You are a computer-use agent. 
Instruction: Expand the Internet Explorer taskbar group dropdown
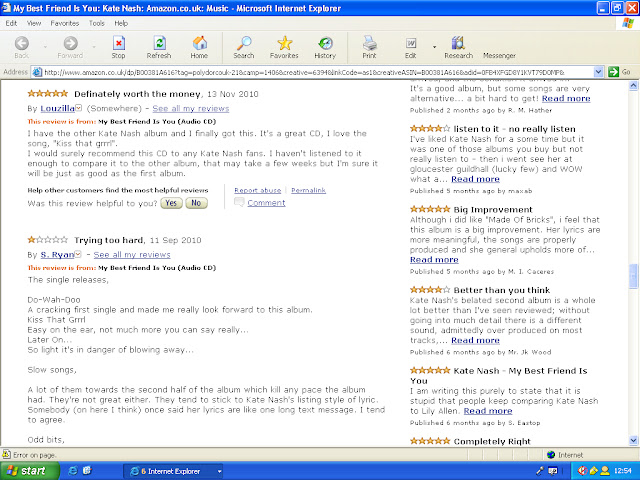click(219, 471)
